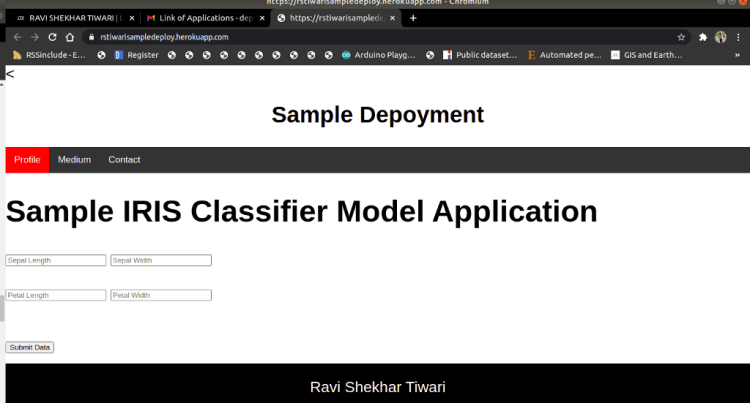Viewport: 750px width, 403px height.
Task: Bookmark this page with the star icon
Action: (681, 37)
